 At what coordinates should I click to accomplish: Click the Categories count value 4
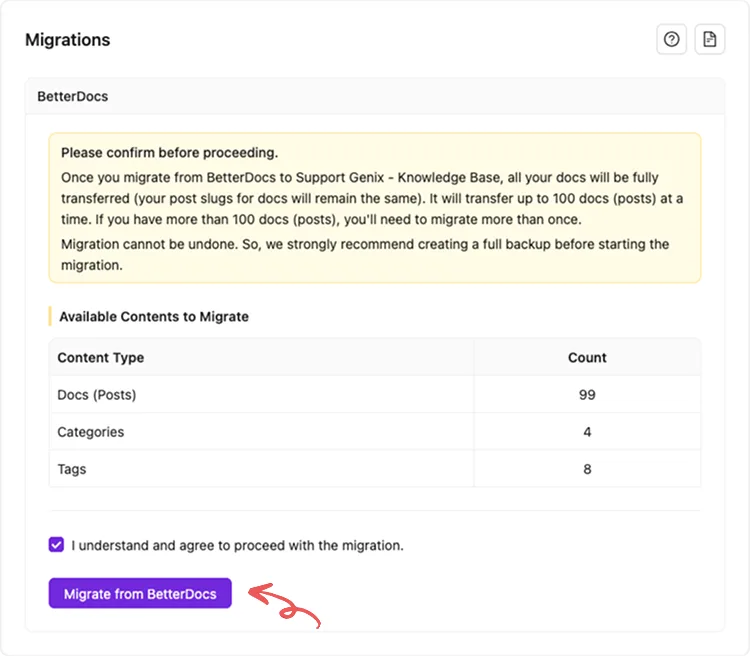[x=587, y=432]
